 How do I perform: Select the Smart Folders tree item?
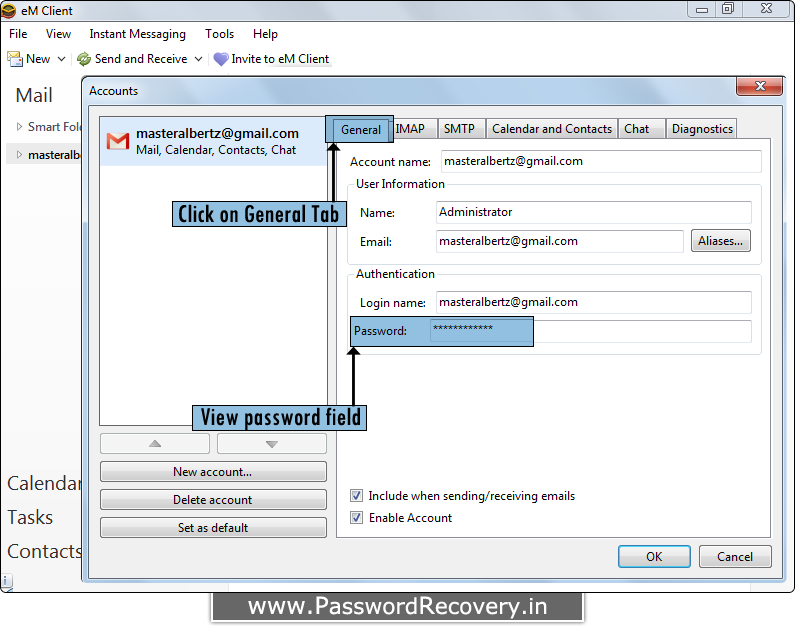point(54,127)
